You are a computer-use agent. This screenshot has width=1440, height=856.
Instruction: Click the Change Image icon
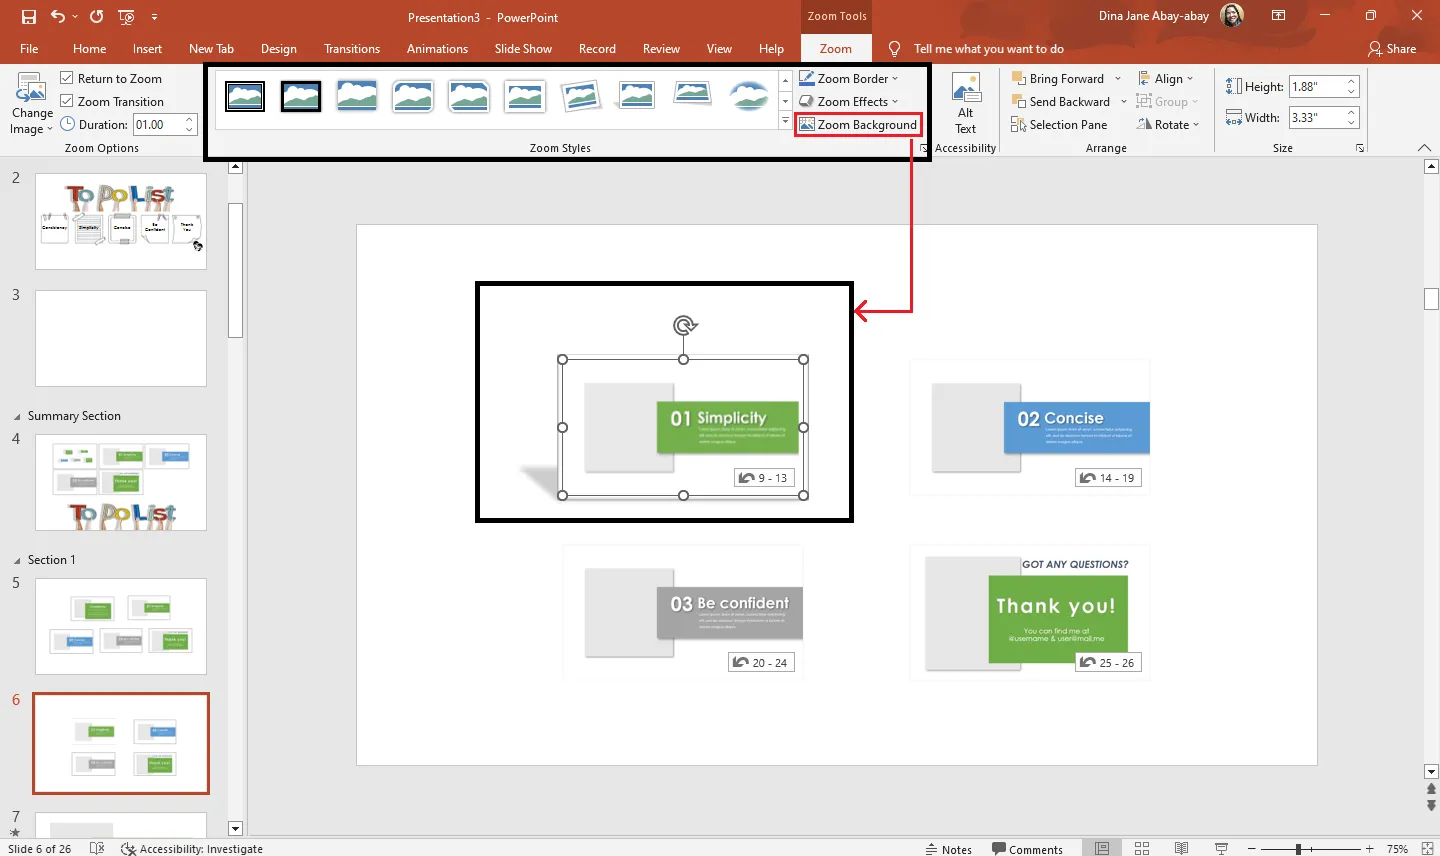31,103
